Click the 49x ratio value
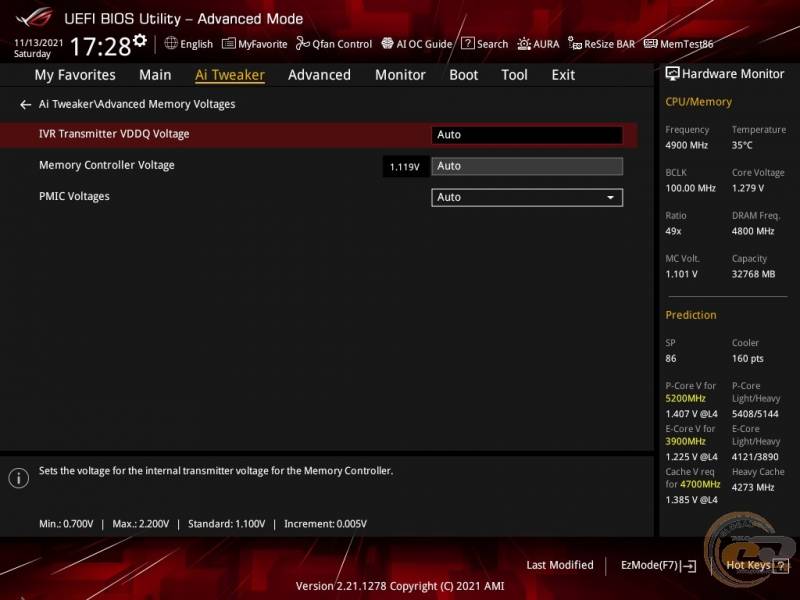The width and height of the screenshot is (800, 600). [x=673, y=232]
